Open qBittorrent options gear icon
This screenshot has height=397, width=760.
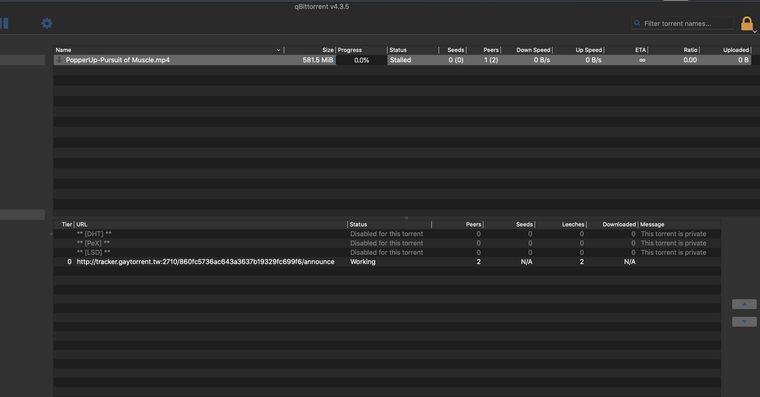[x=47, y=23]
